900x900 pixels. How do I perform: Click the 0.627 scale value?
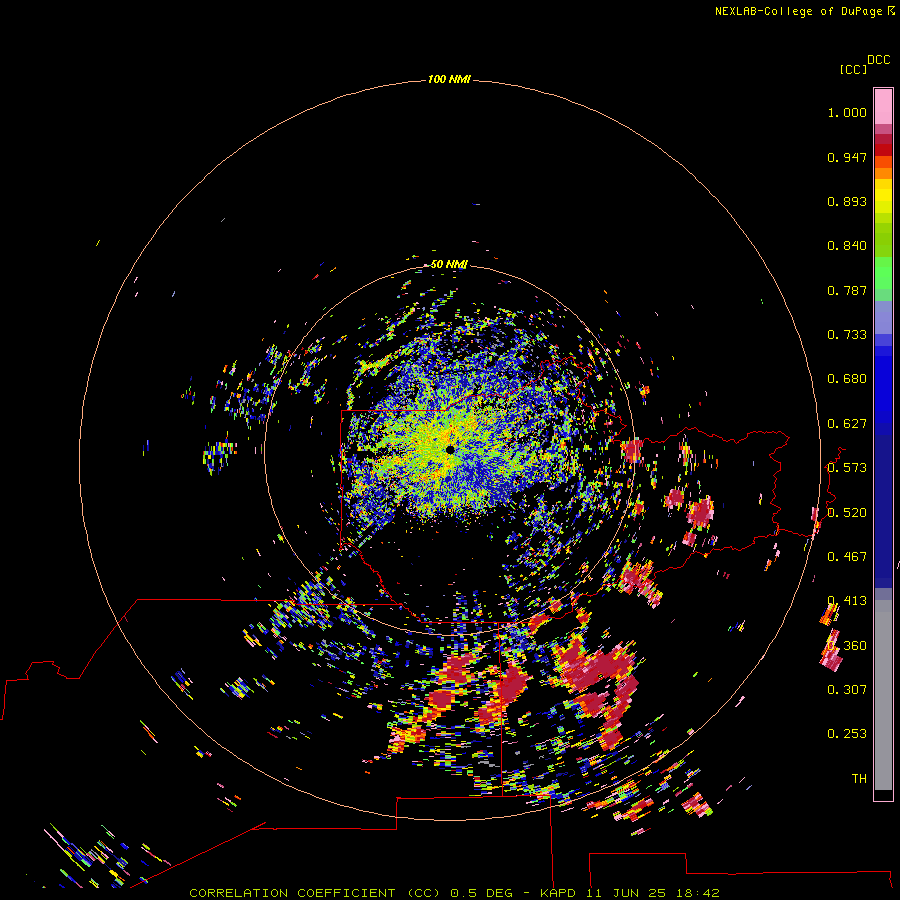click(847, 424)
